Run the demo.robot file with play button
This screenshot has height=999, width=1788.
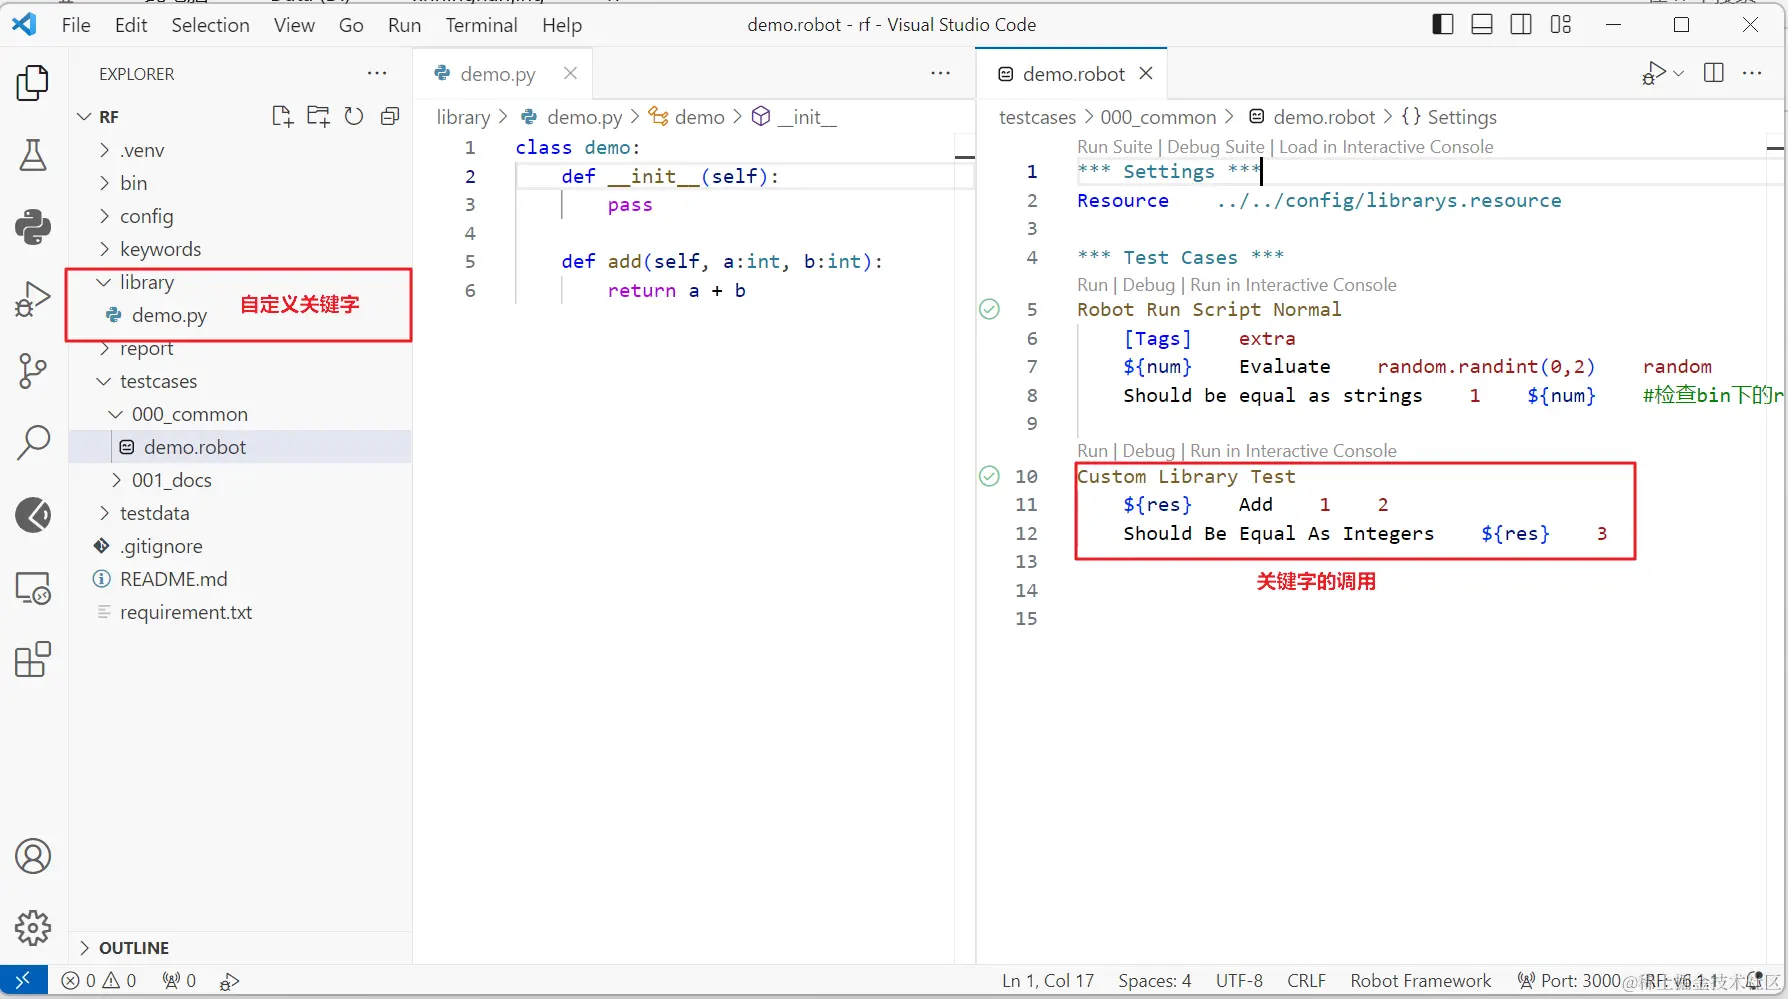click(x=1654, y=73)
